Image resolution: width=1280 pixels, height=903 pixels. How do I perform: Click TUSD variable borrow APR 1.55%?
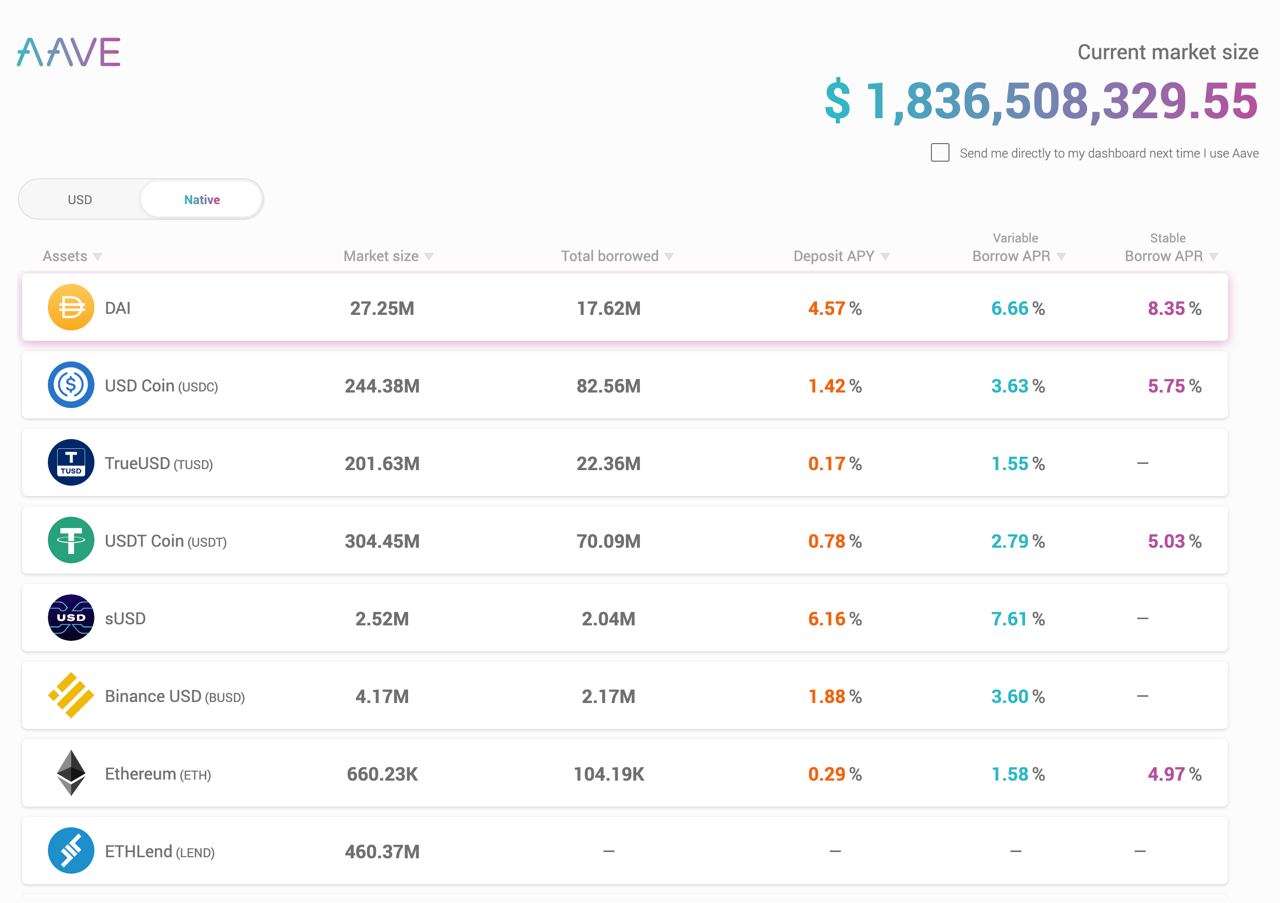[x=1018, y=463]
